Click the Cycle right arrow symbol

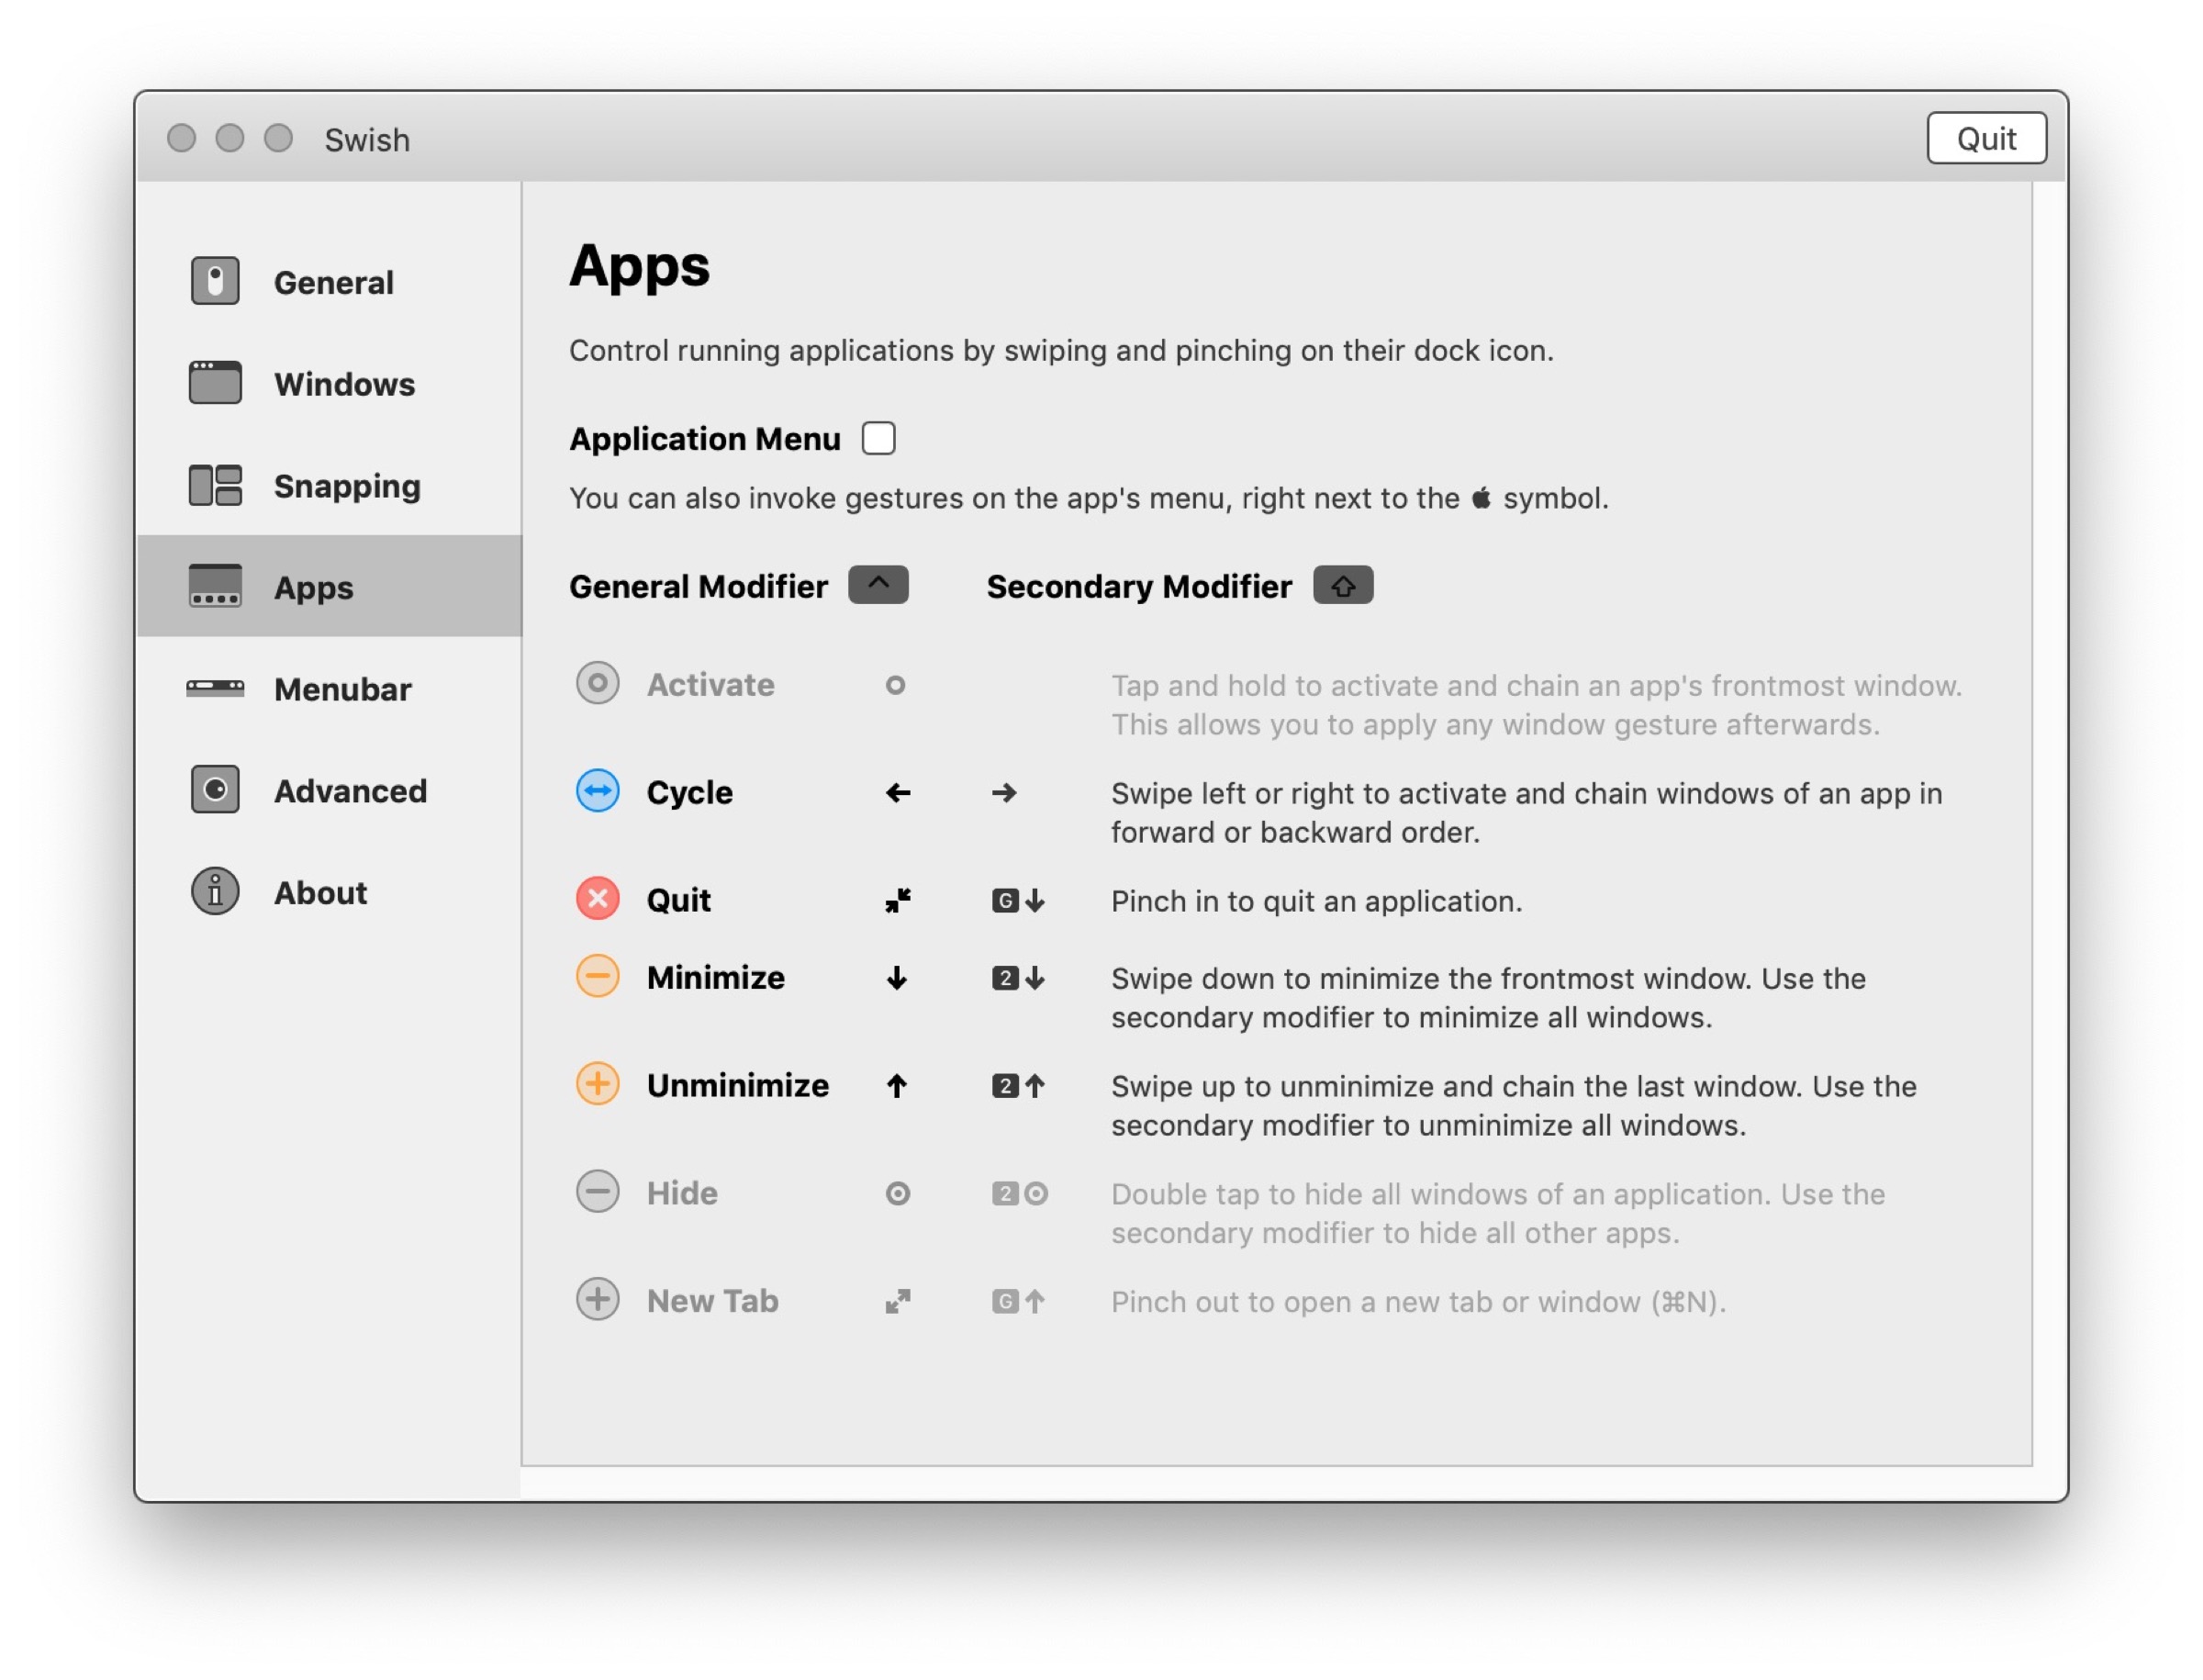(x=1004, y=793)
